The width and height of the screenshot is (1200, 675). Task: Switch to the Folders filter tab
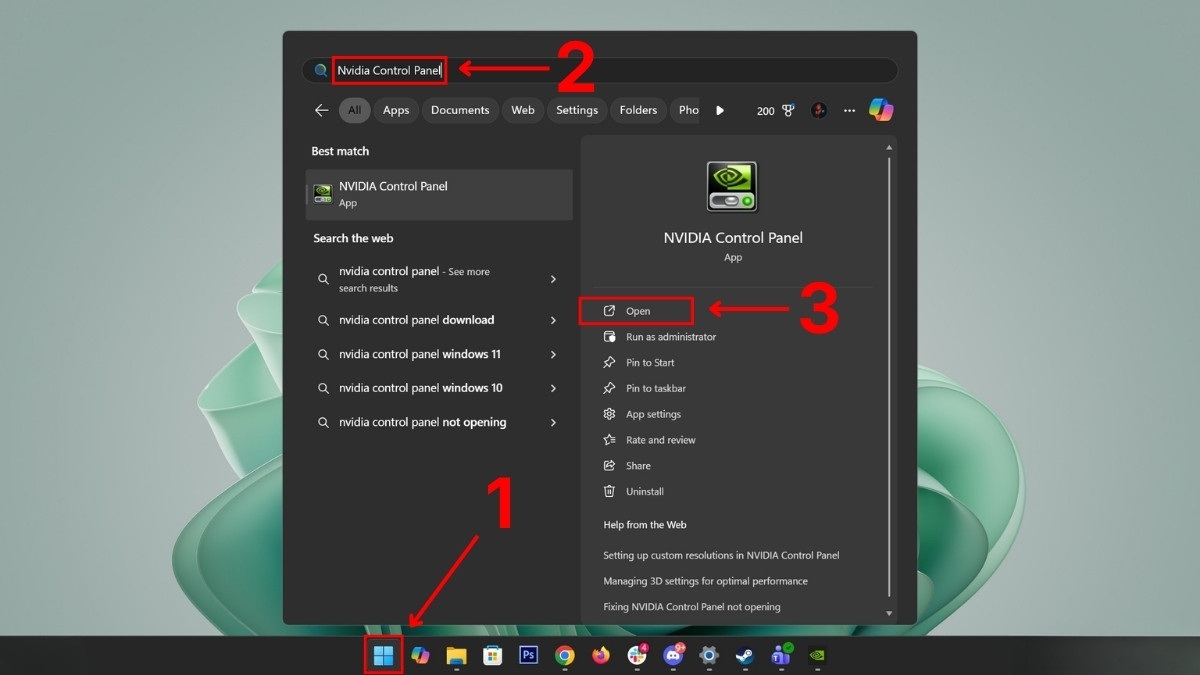click(x=638, y=110)
